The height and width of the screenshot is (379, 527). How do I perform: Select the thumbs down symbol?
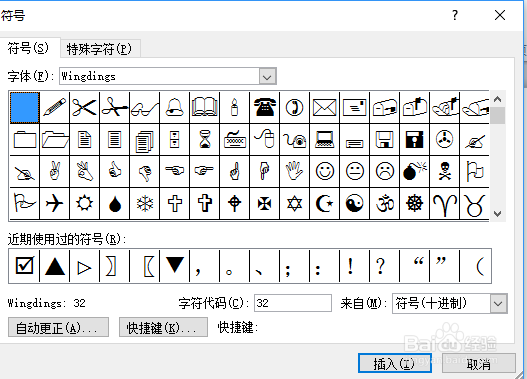point(145,171)
